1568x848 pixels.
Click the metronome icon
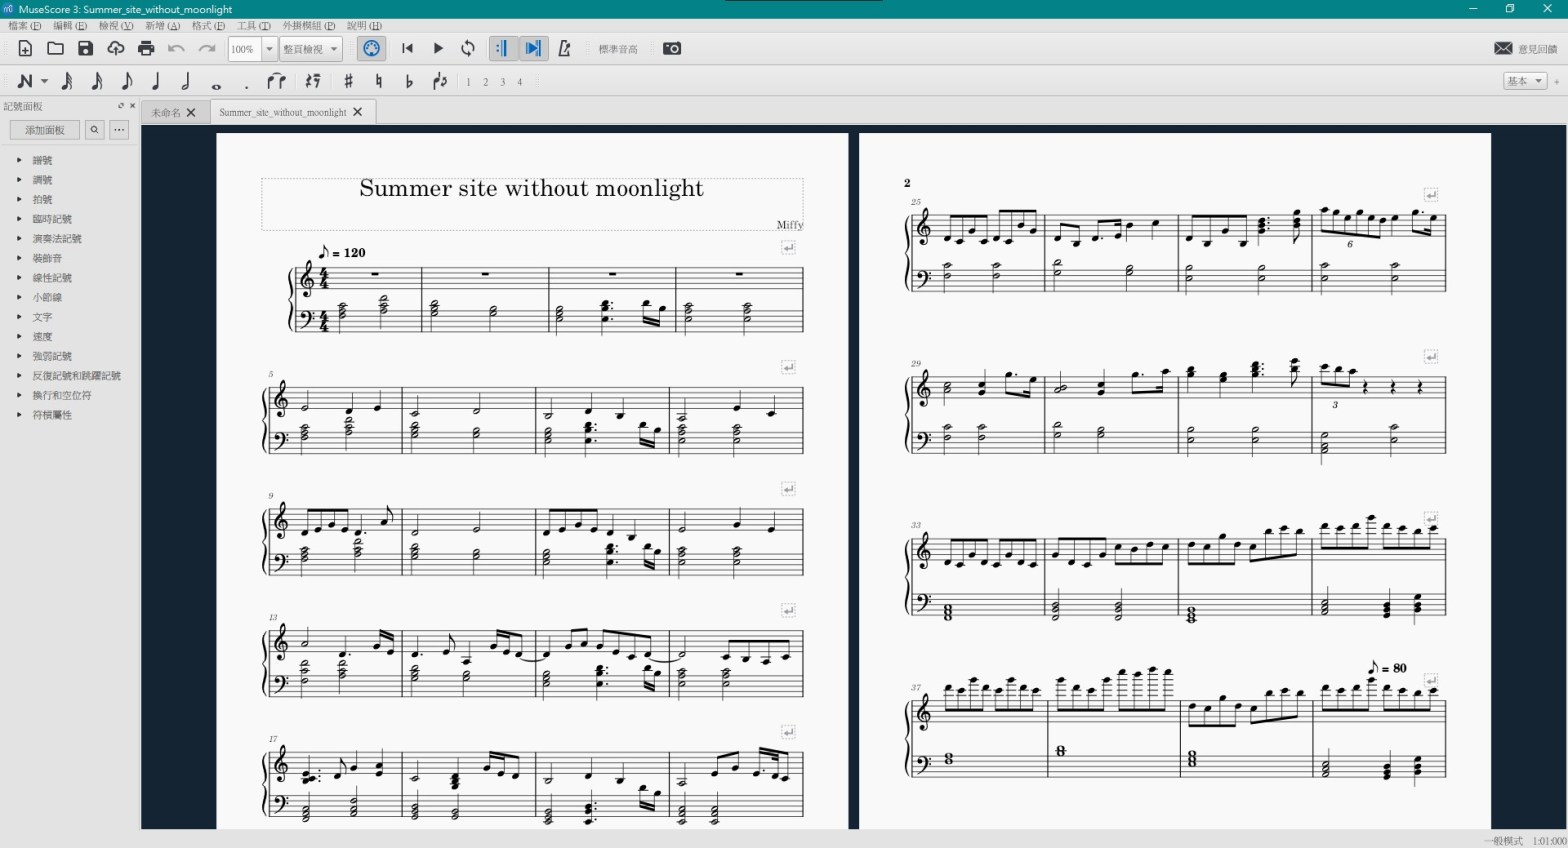coord(564,48)
